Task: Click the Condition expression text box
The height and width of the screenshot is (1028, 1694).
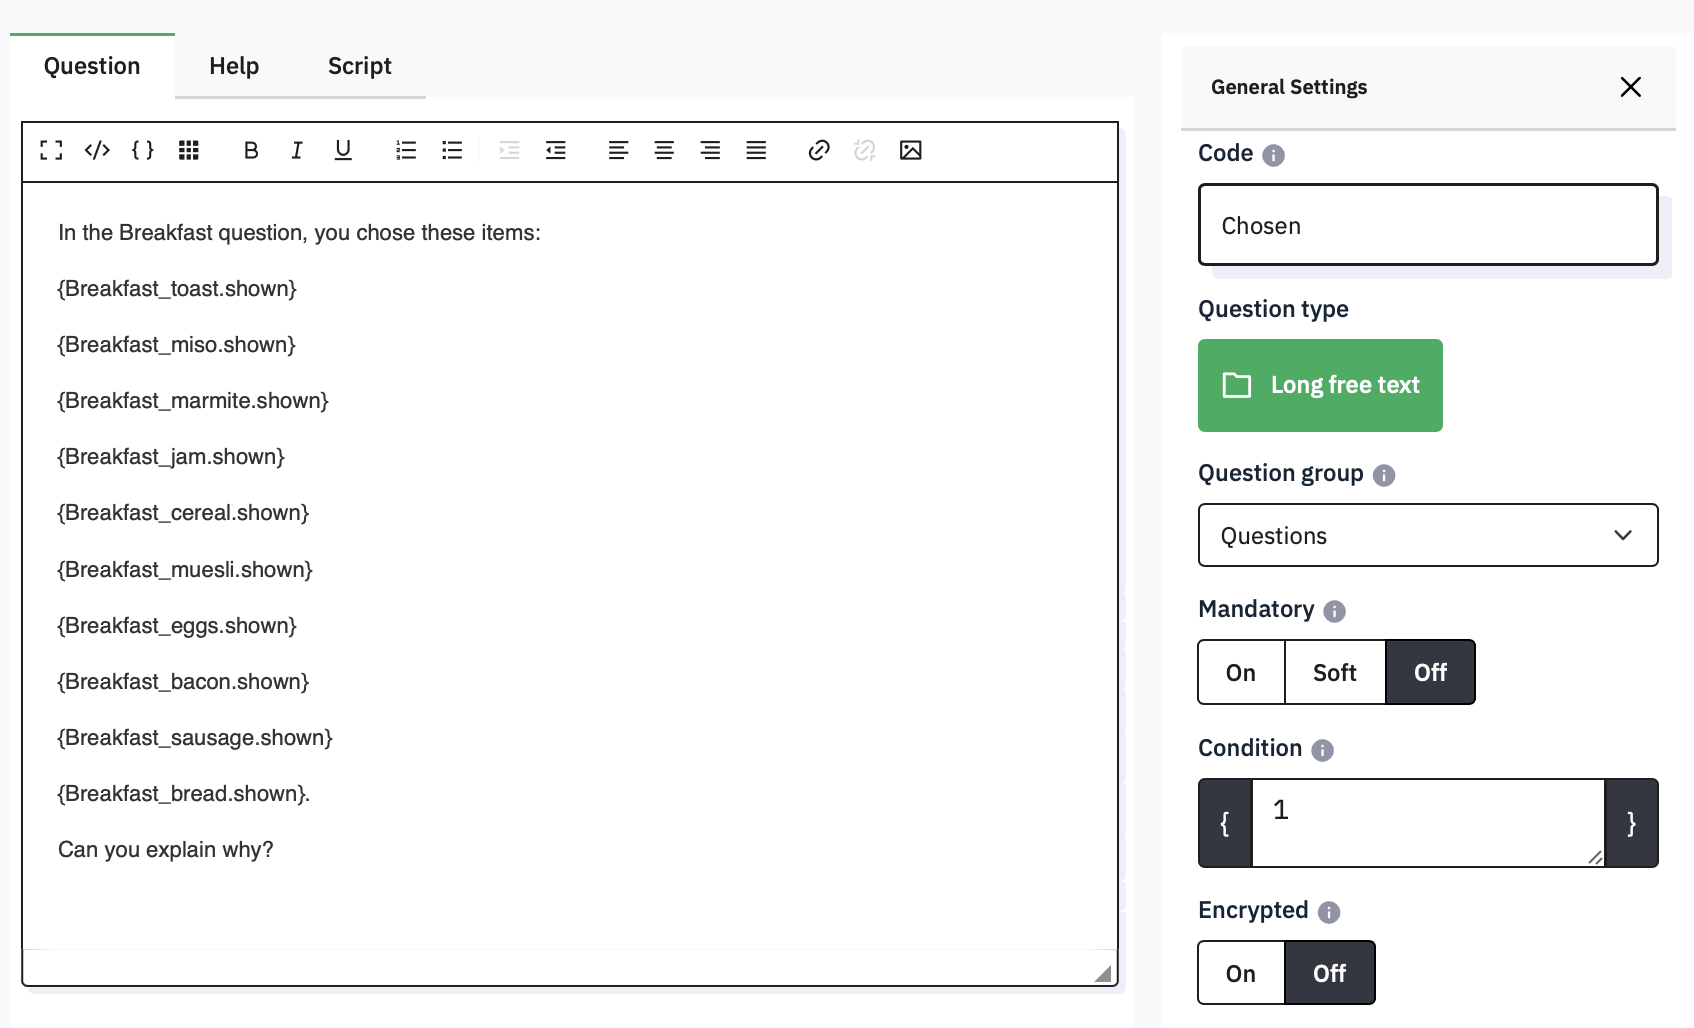Action: pos(1427,823)
